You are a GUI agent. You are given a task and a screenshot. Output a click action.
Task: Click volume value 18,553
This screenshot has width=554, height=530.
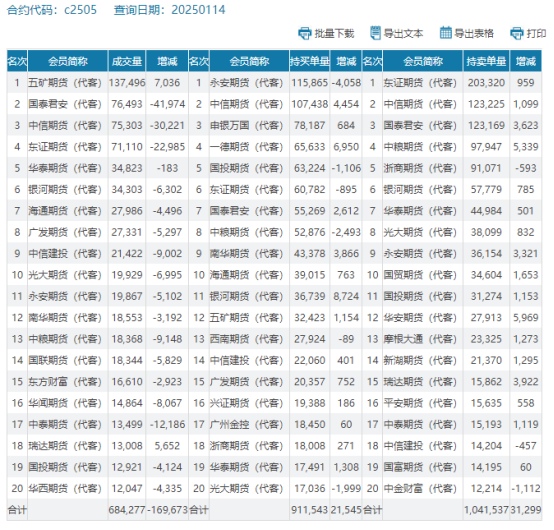(x=127, y=318)
